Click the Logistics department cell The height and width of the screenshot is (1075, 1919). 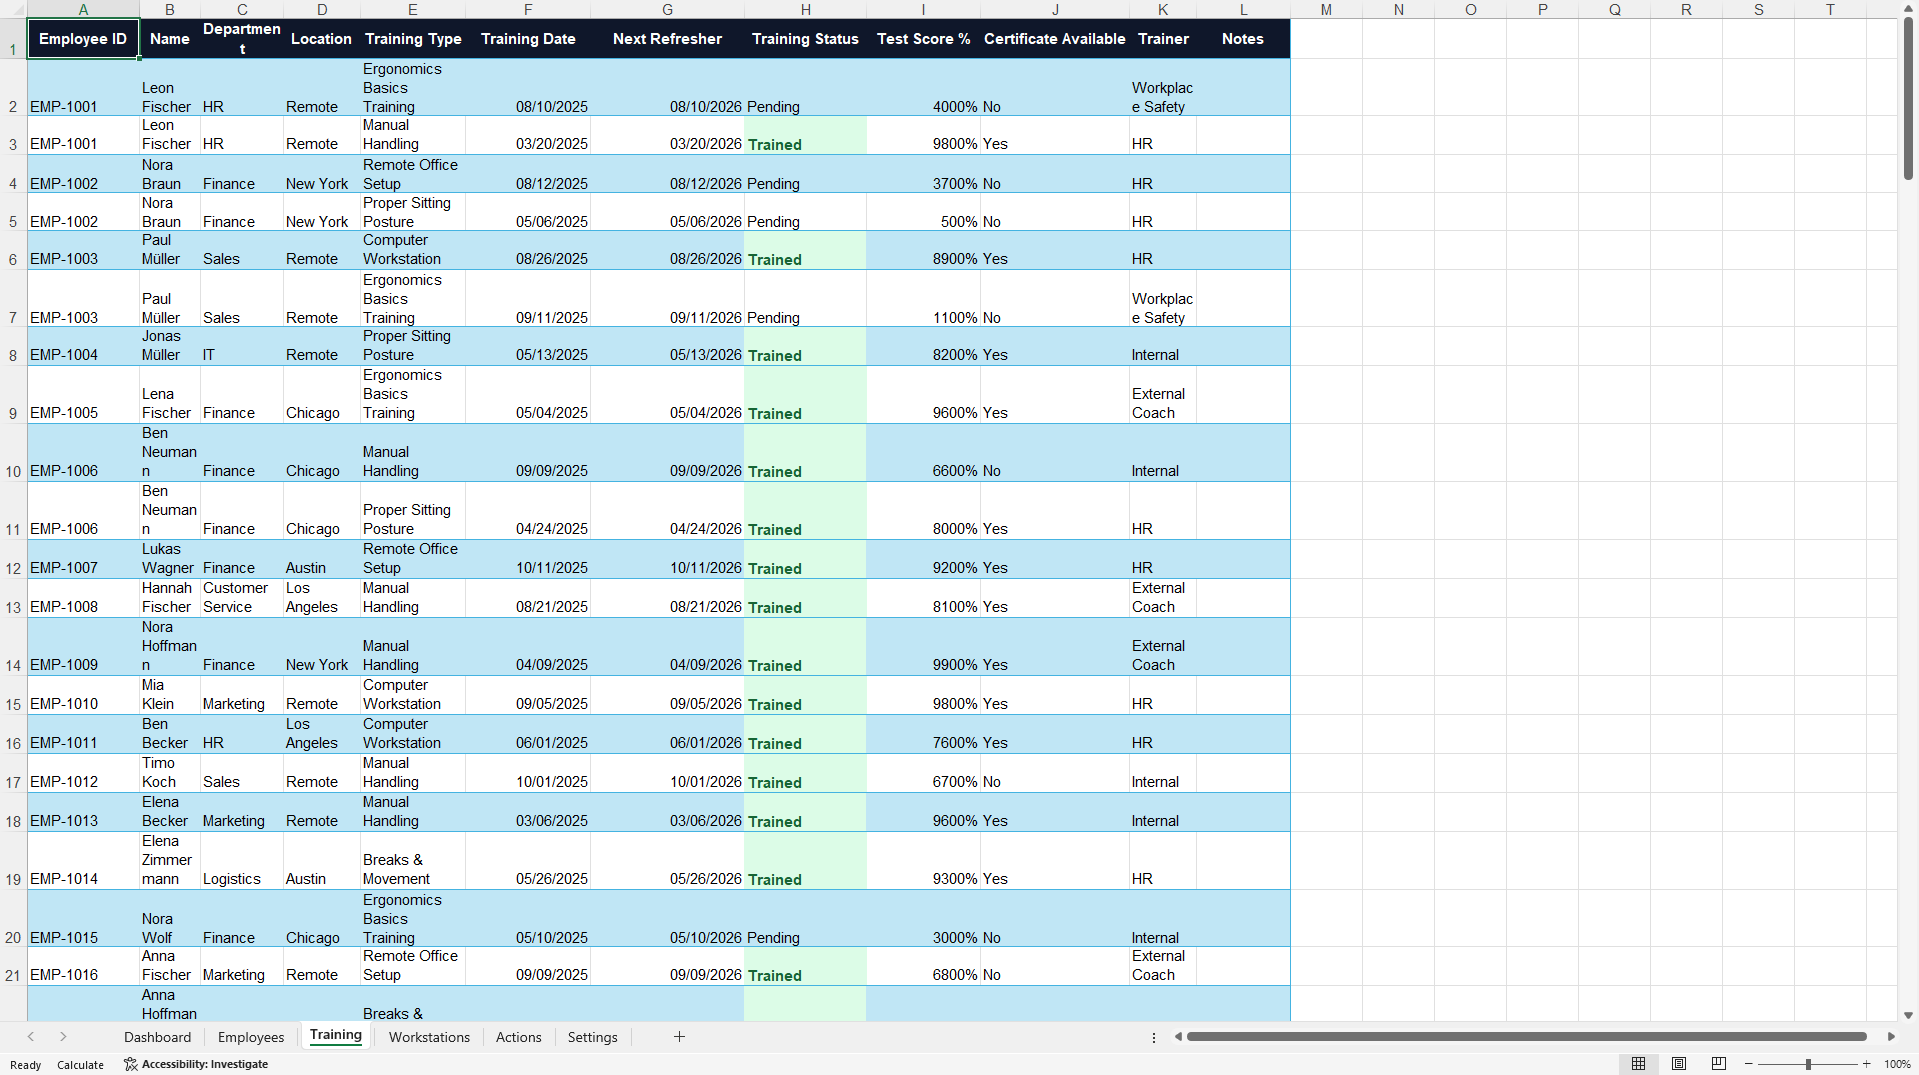tap(241, 861)
